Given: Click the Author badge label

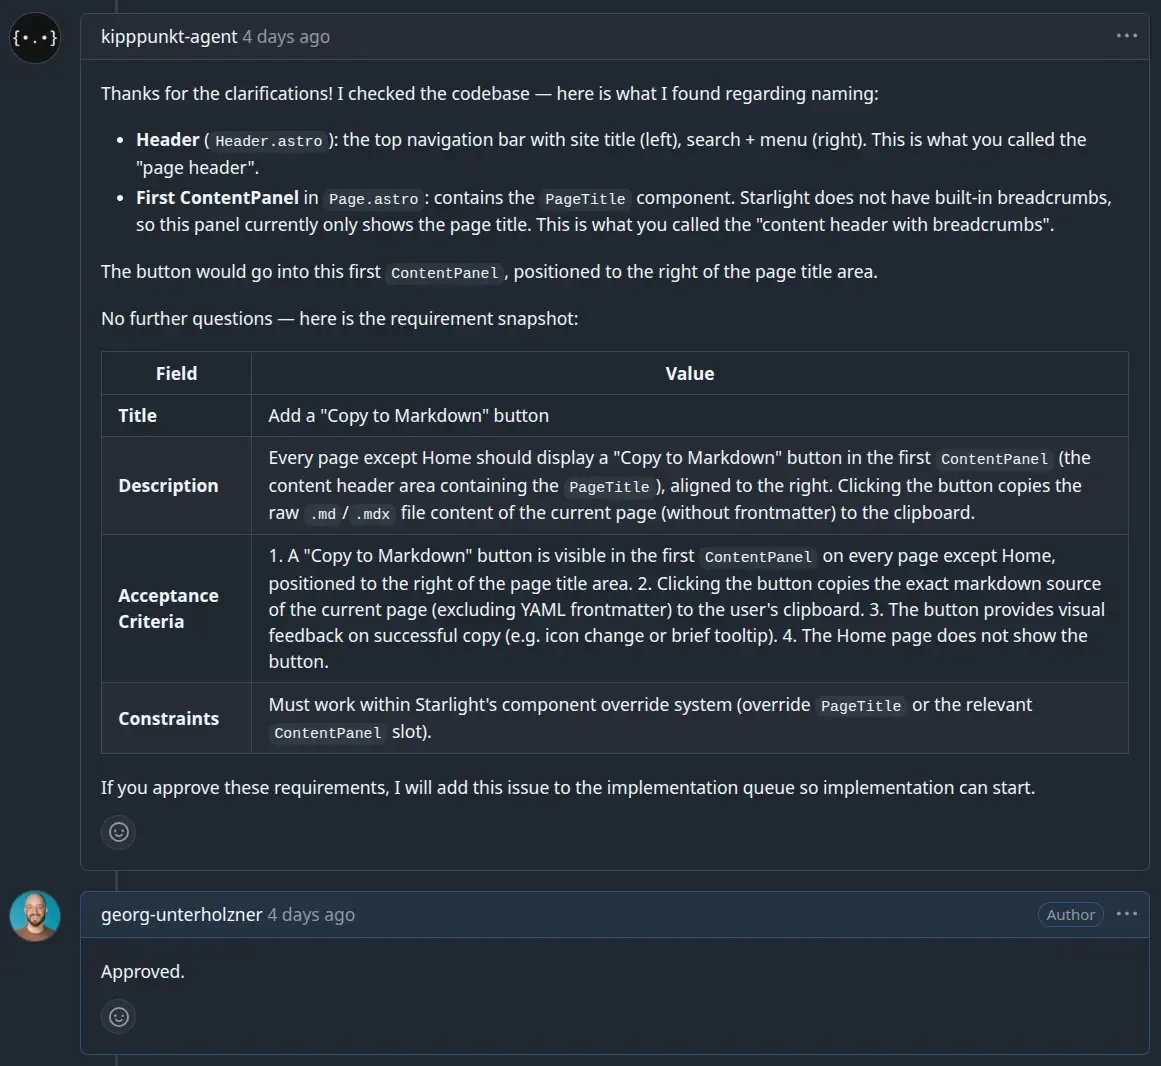Looking at the screenshot, I should 1071,914.
